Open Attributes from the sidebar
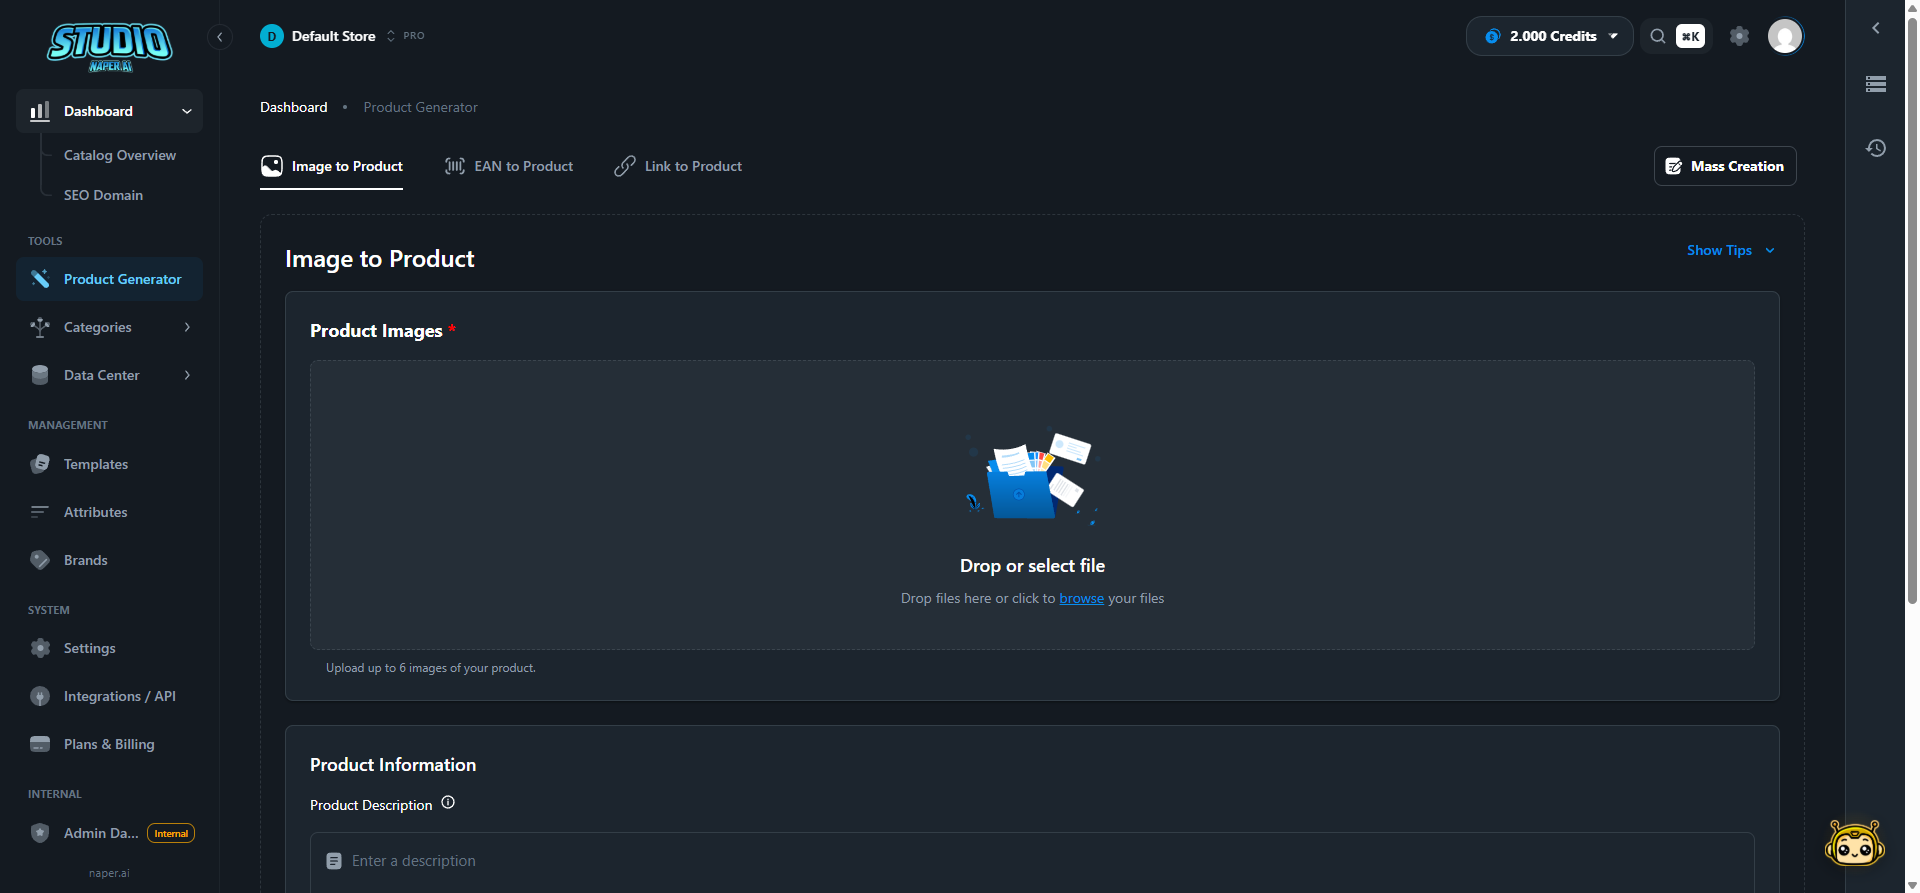 coord(109,512)
